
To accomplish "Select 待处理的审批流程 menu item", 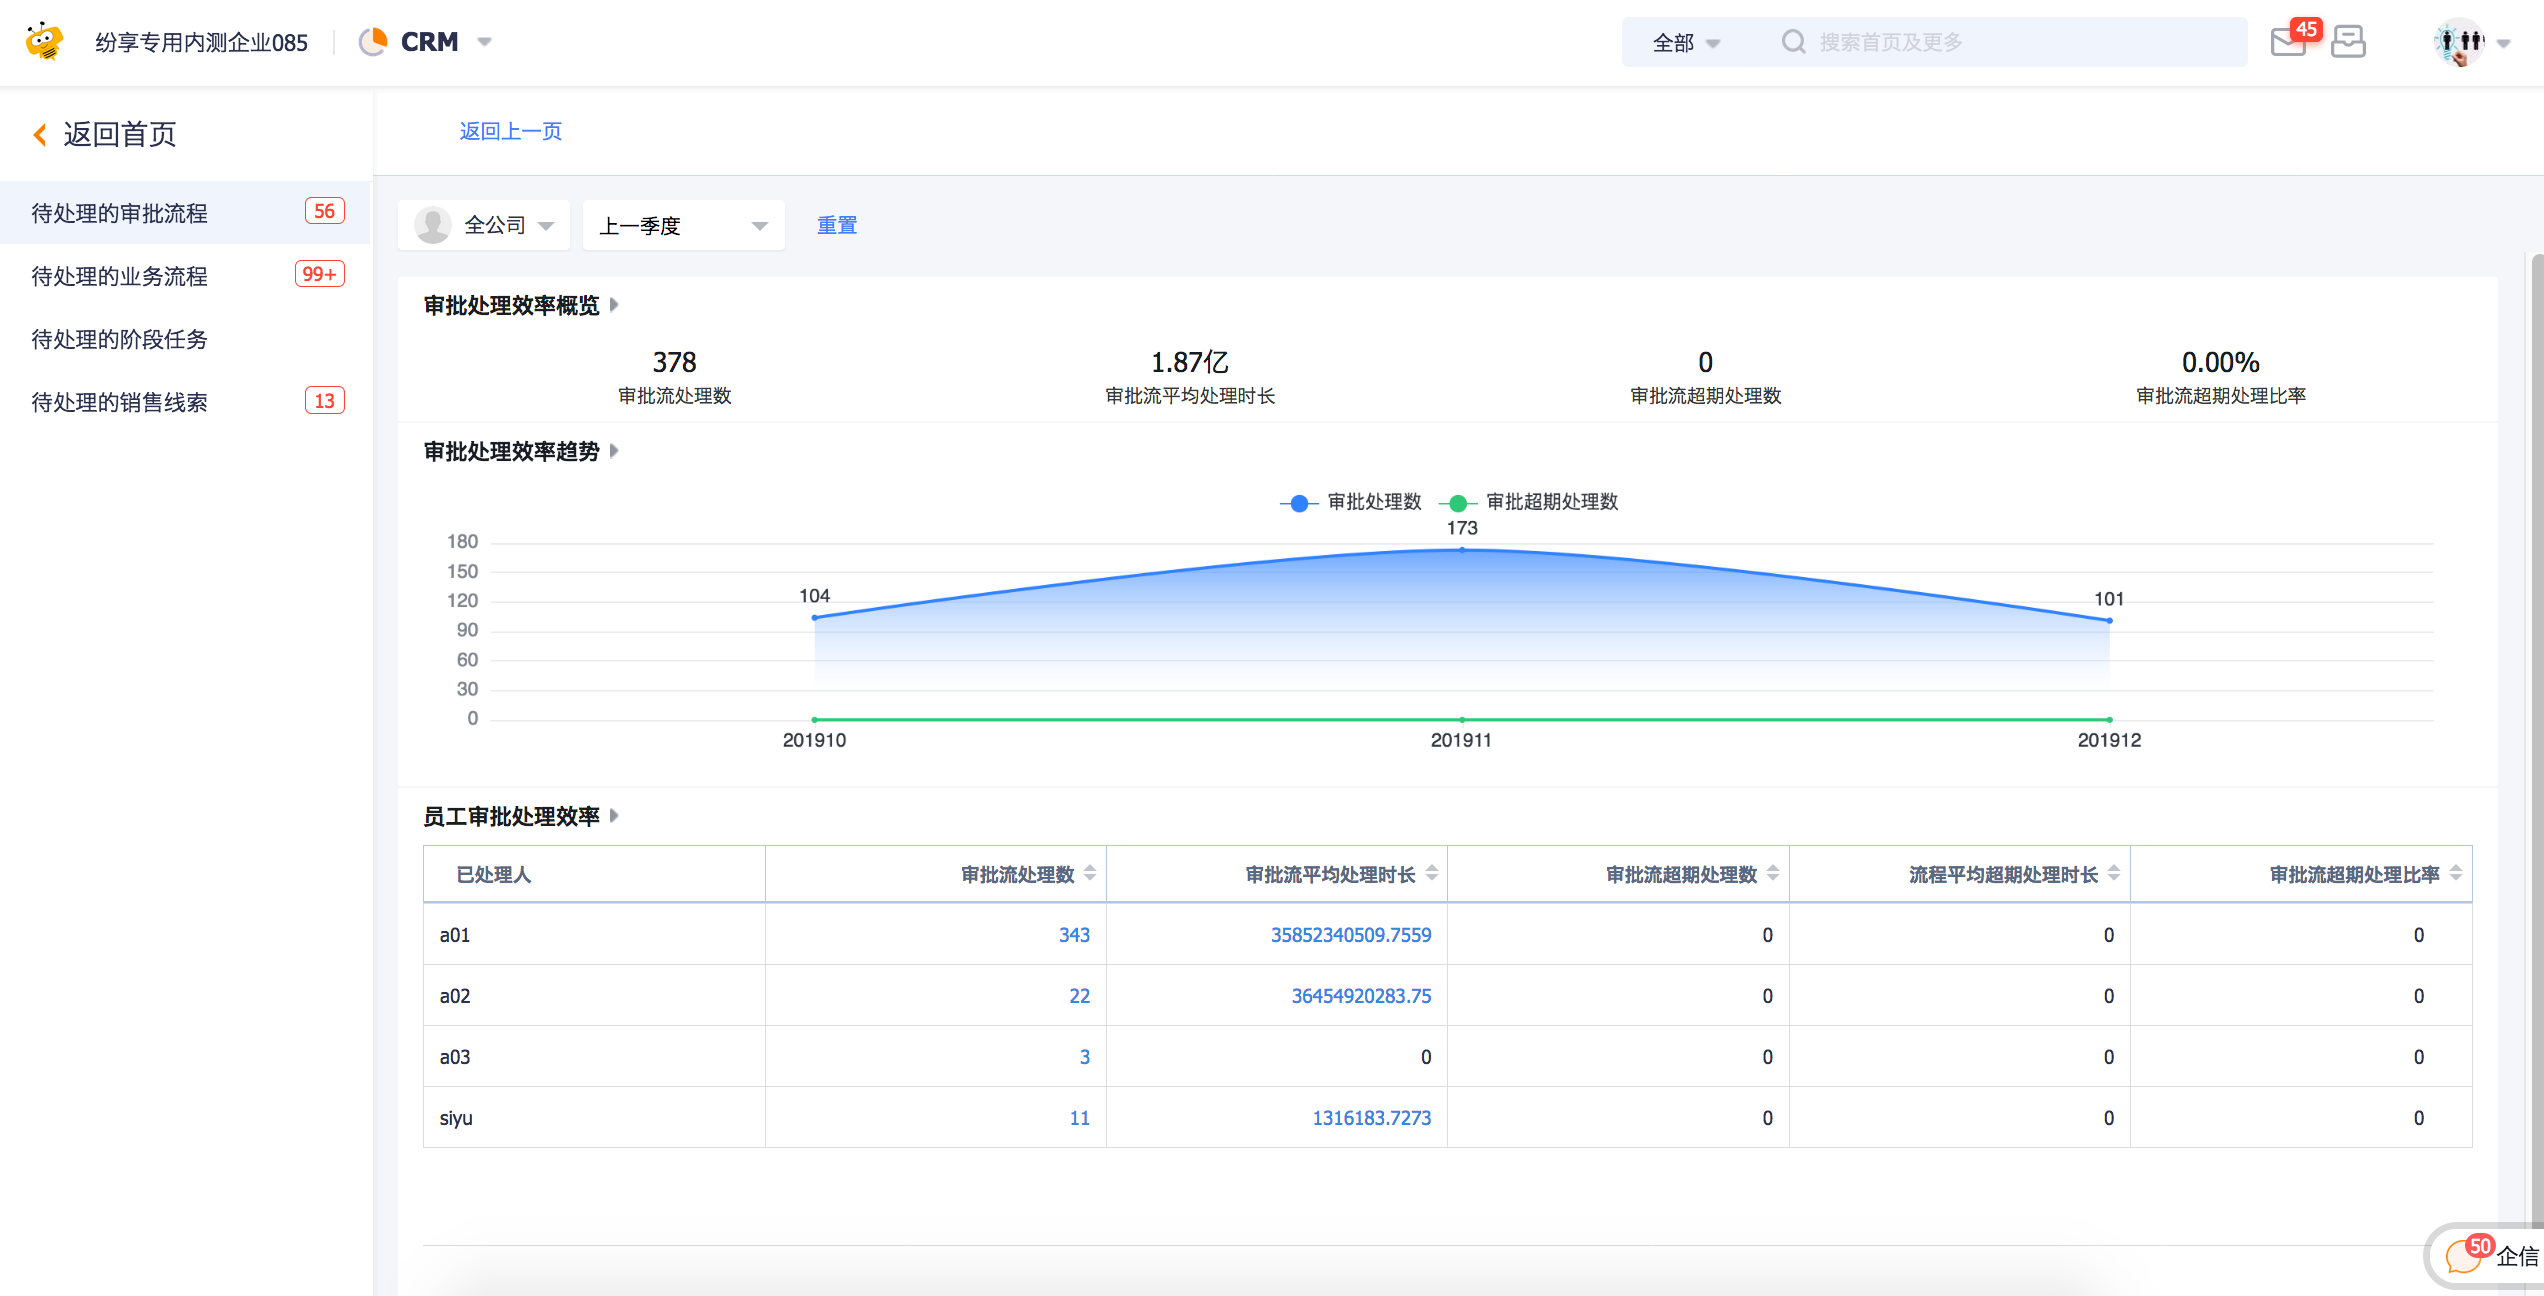I will click(185, 212).
